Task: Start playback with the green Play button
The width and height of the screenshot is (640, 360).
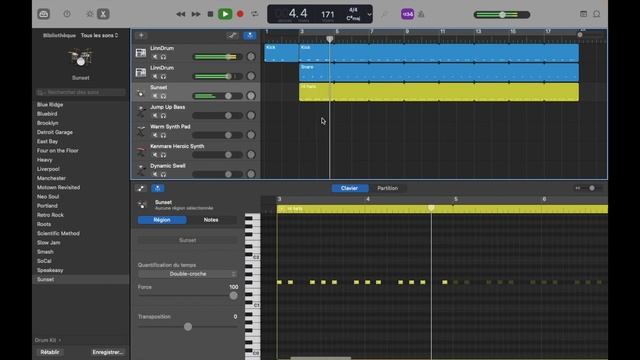Action: (225, 14)
